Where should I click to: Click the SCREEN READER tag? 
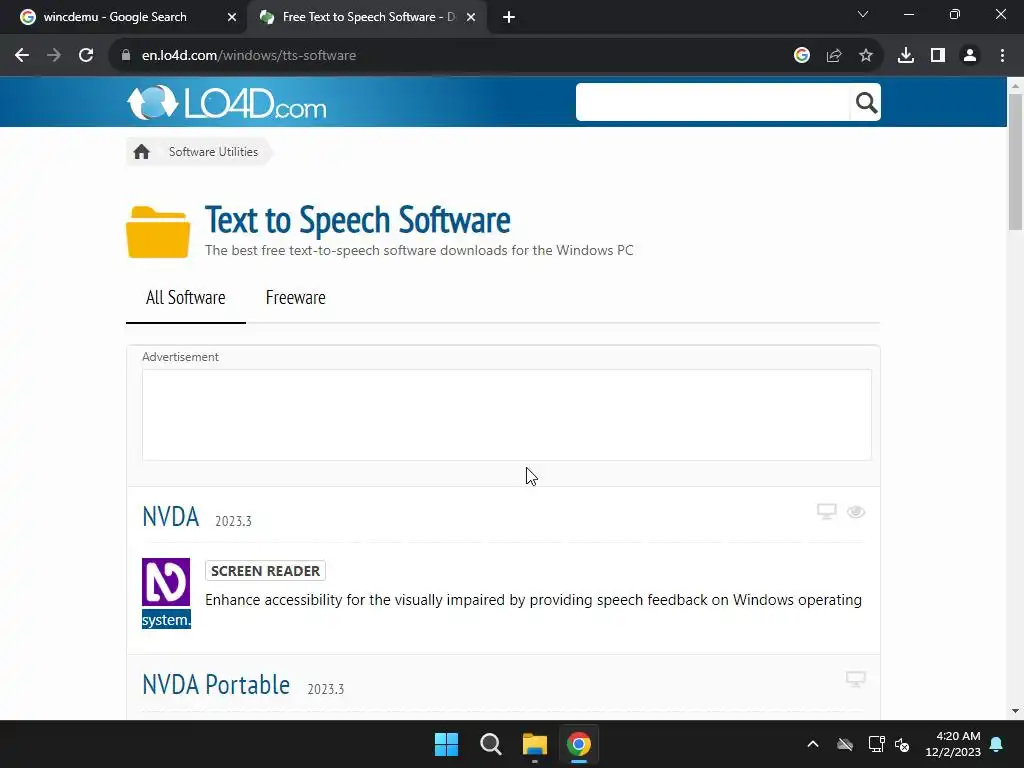[265, 571]
